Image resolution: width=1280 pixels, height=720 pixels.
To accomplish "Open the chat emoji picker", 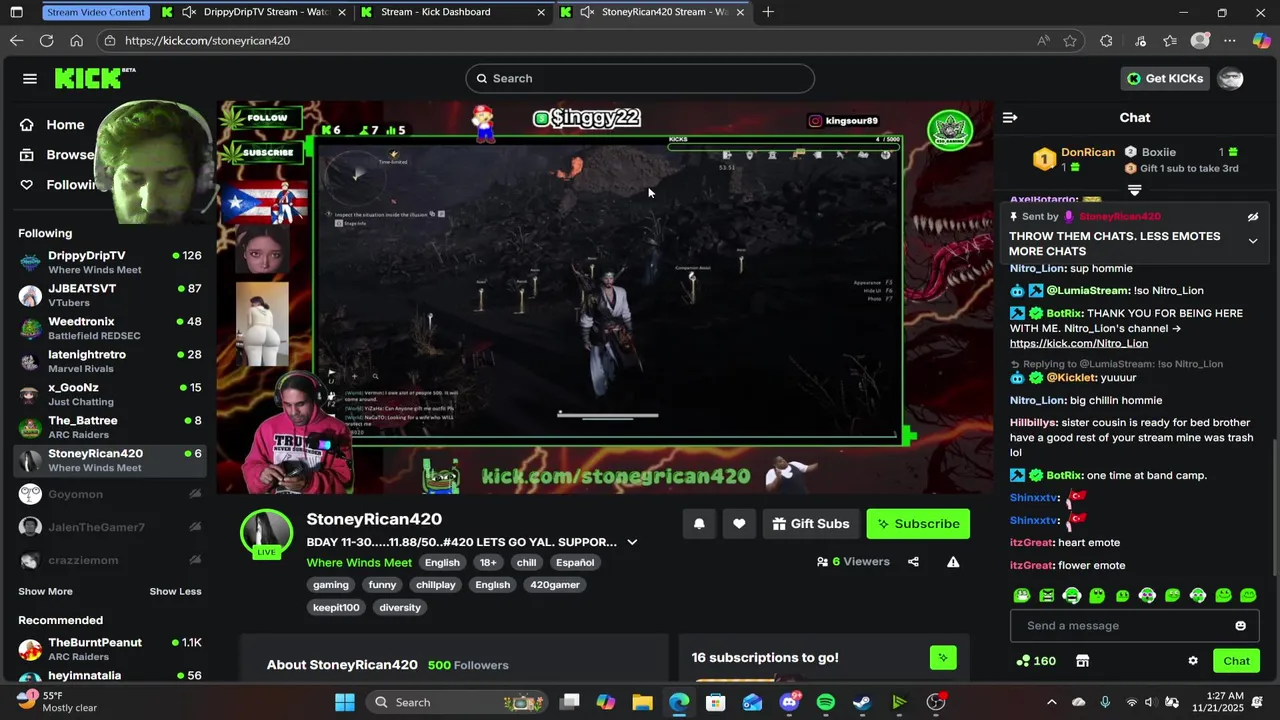I will pyautogui.click(x=1240, y=626).
